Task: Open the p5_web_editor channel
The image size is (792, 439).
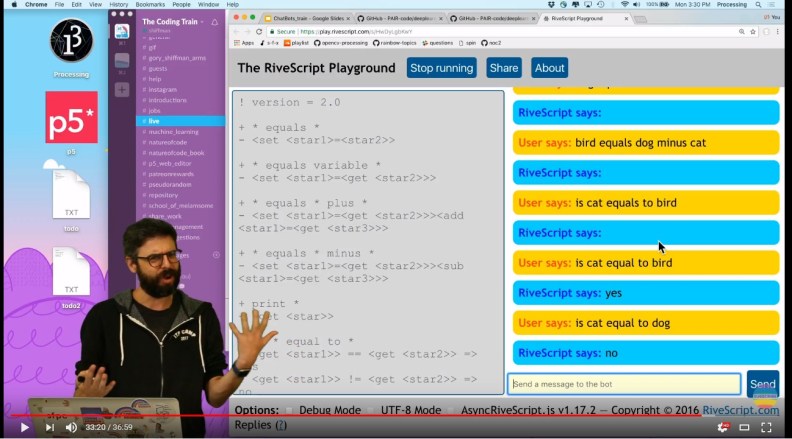Action: 170,164
